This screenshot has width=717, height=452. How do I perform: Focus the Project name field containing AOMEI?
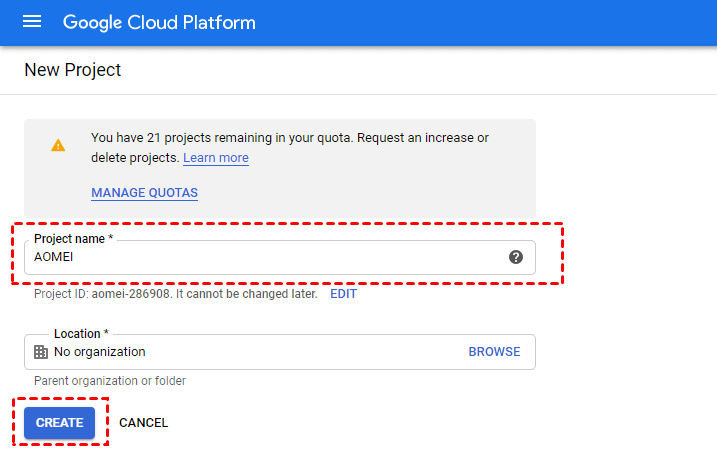pos(260,257)
